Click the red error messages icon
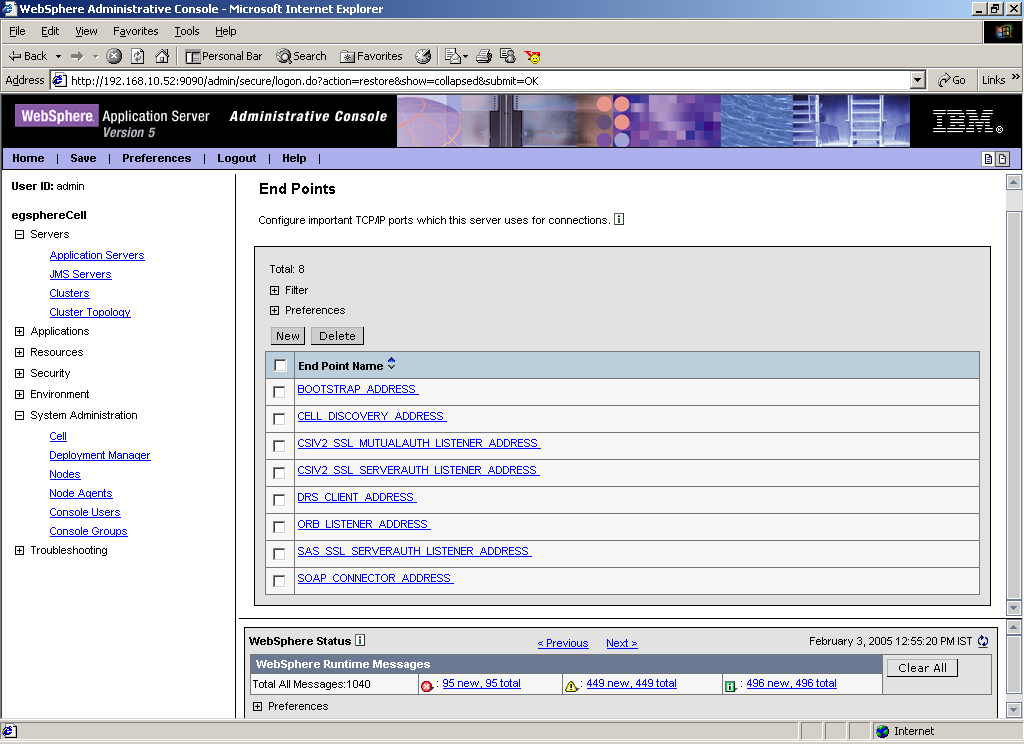Viewport: 1024px width, 744px height. pos(426,685)
